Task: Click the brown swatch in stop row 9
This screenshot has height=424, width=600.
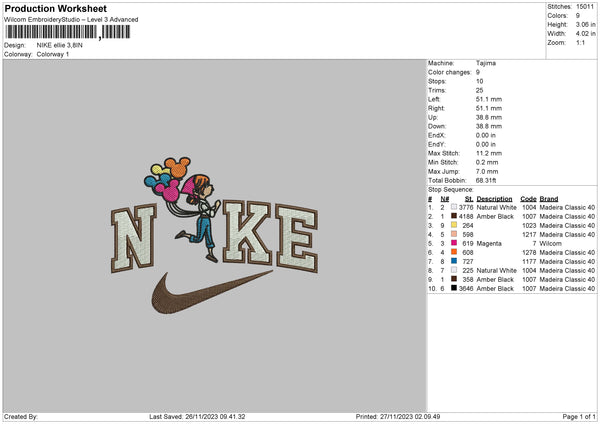Action: click(x=454, y=279)
